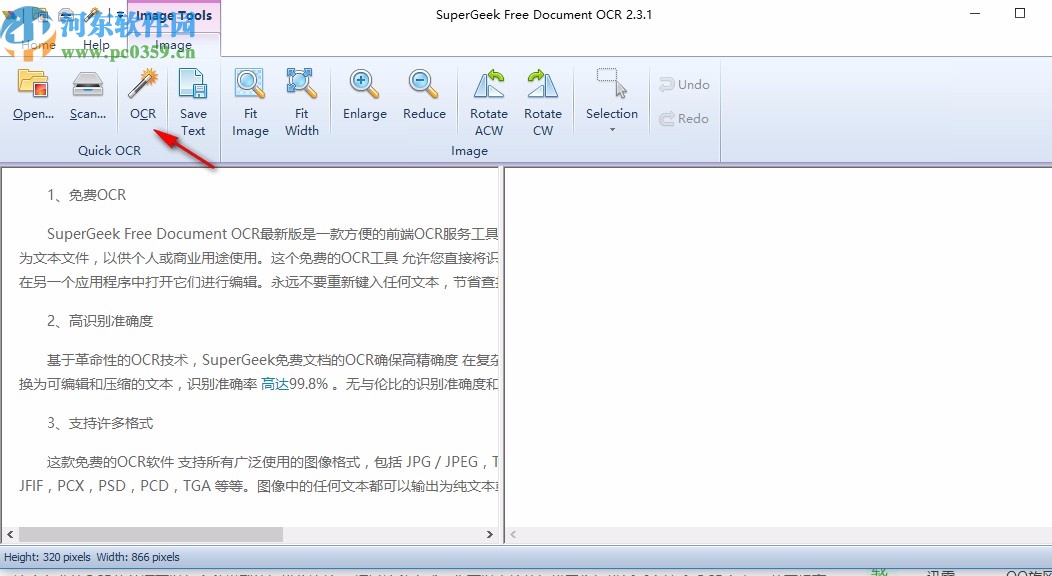Redo the last action

pyautogui.click(x=684, y=118)
